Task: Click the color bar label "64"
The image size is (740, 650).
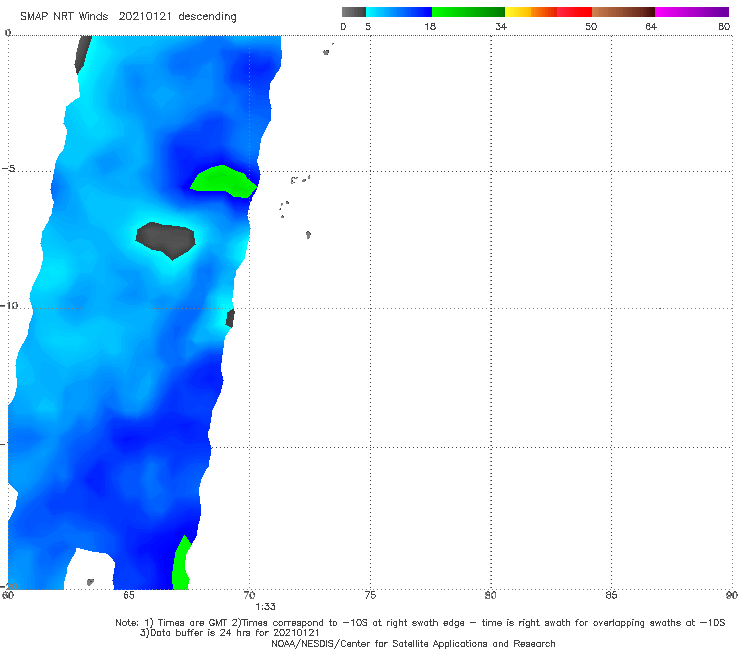Action: pos(651,26)
